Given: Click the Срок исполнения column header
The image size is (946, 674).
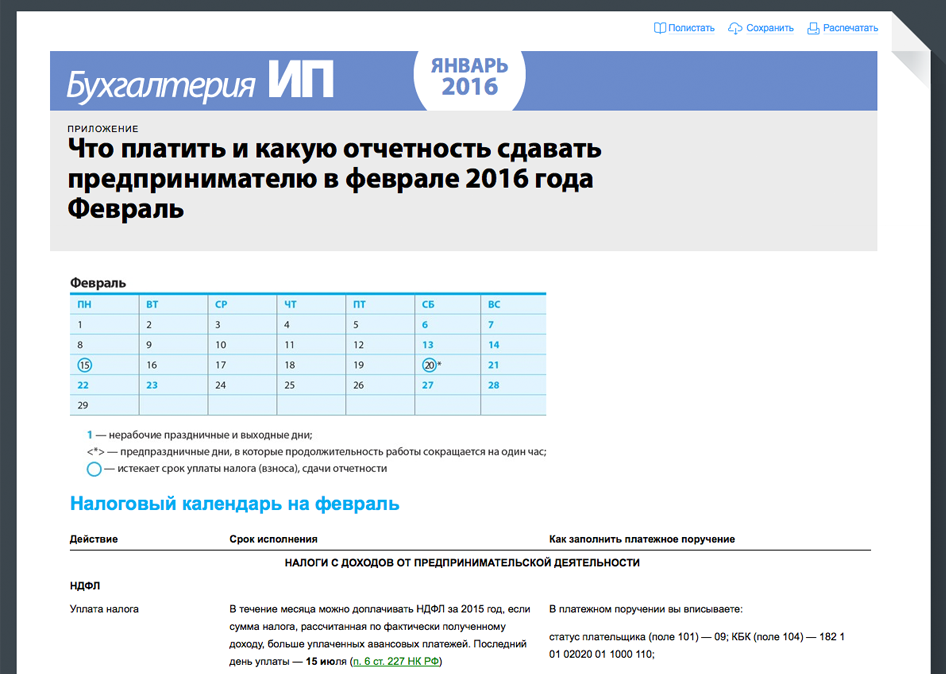Looking at the screenshot, I should click(273, 539).
